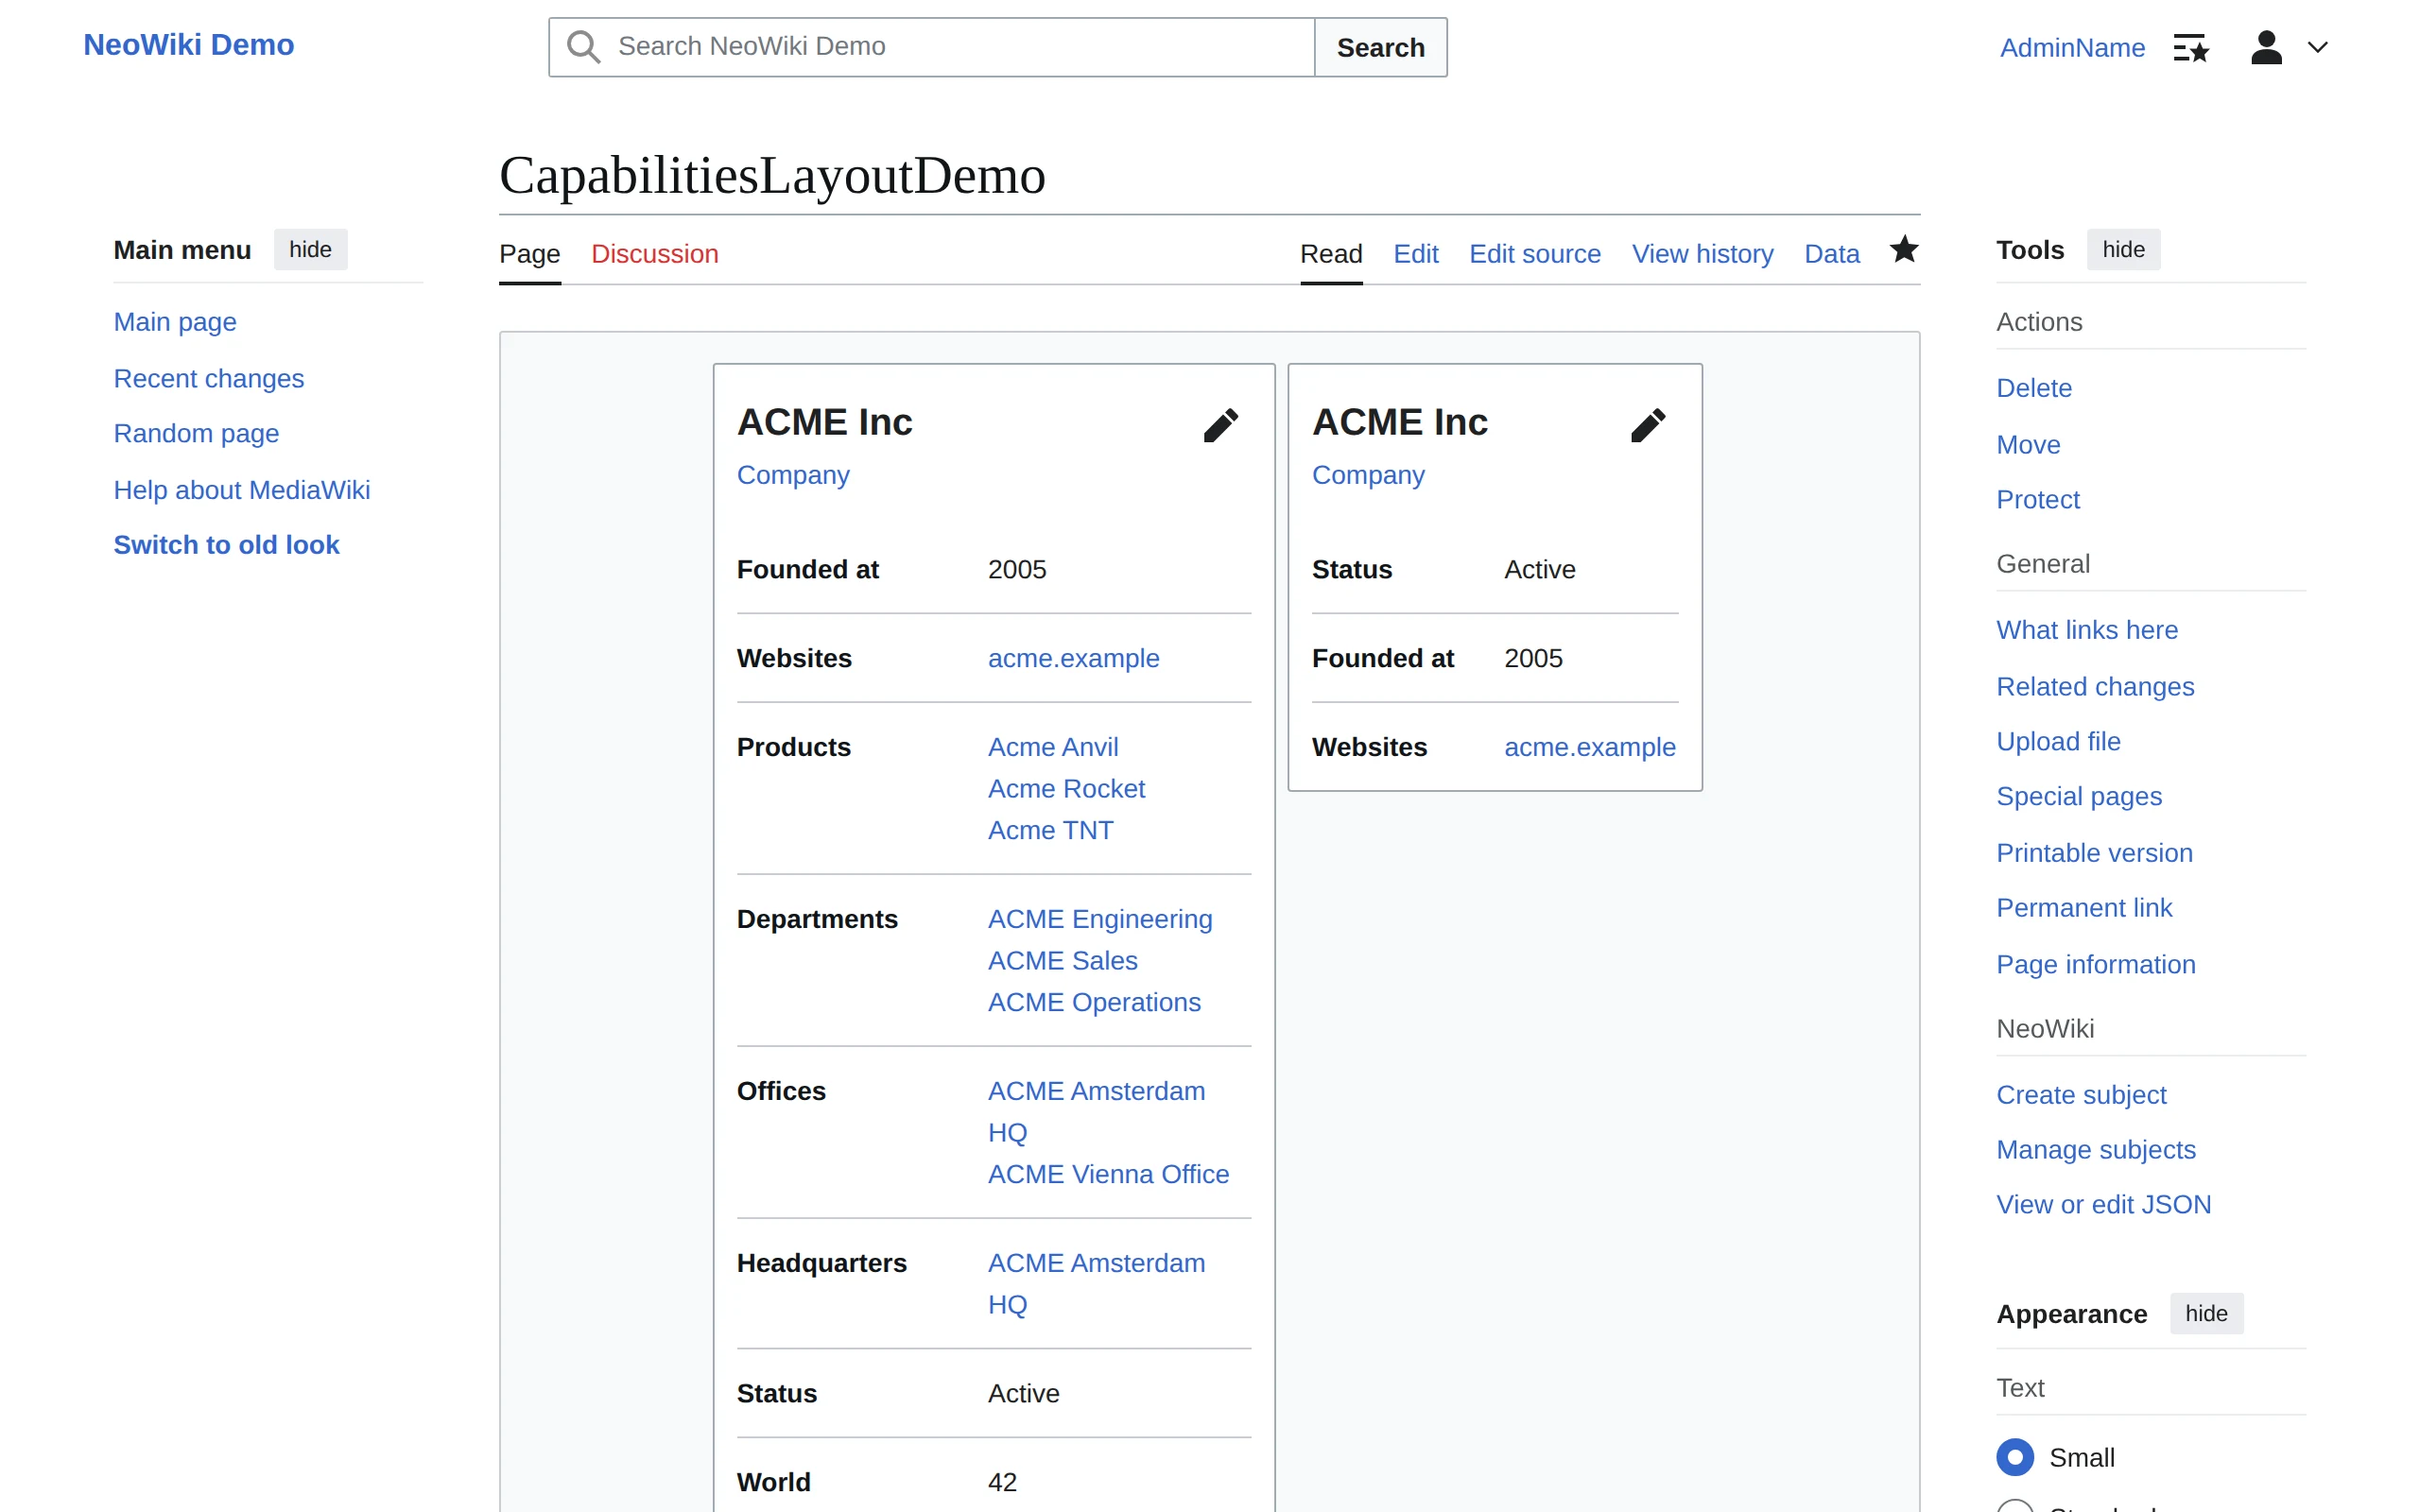The width and height of the screenshot is (2420, 1512).
Task: Open the Data tab
Action: click(x=1832, y=254)
